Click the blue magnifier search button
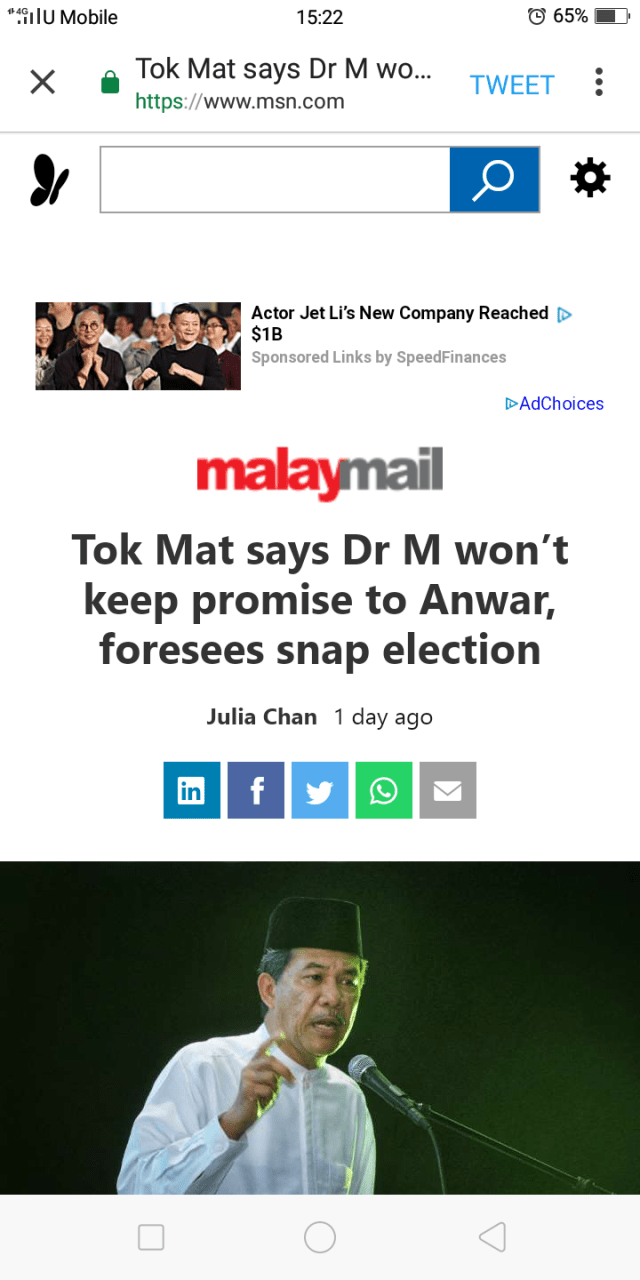 tap(494, 179)
